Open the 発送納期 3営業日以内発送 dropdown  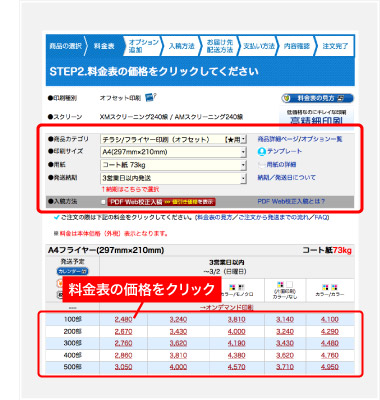click(173, 178)
